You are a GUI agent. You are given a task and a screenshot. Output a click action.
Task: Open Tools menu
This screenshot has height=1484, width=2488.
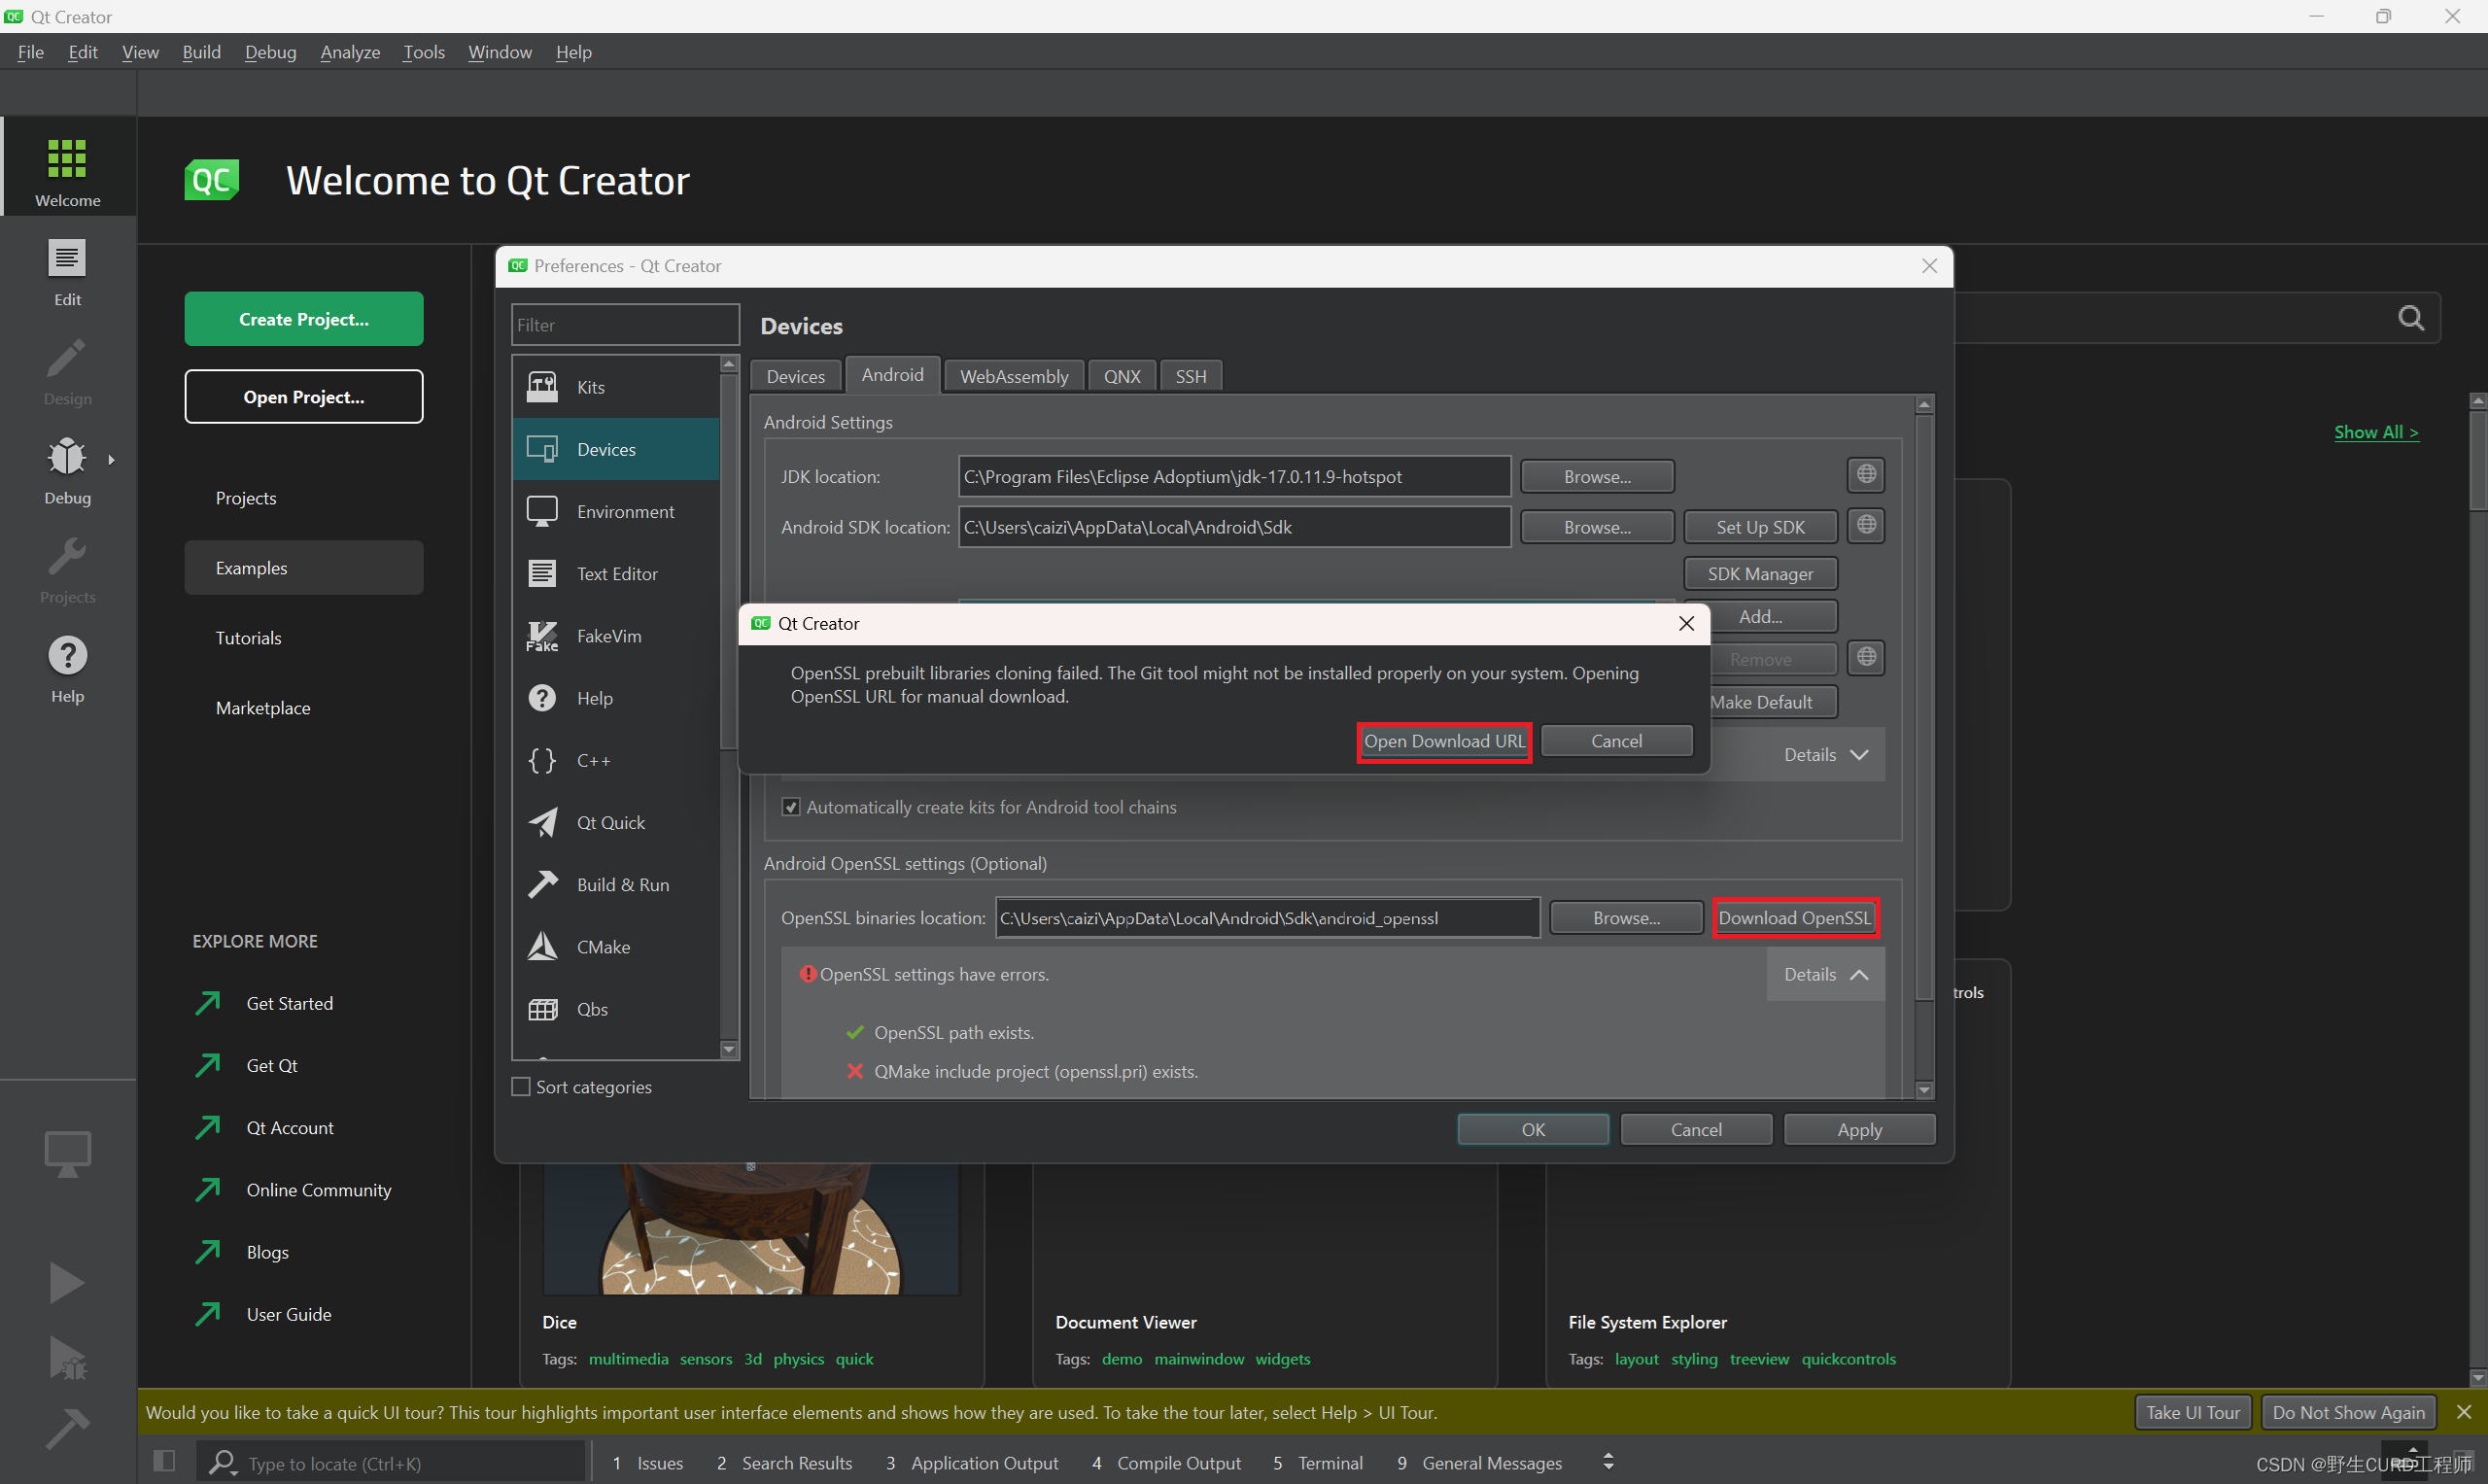coord(424,52)
